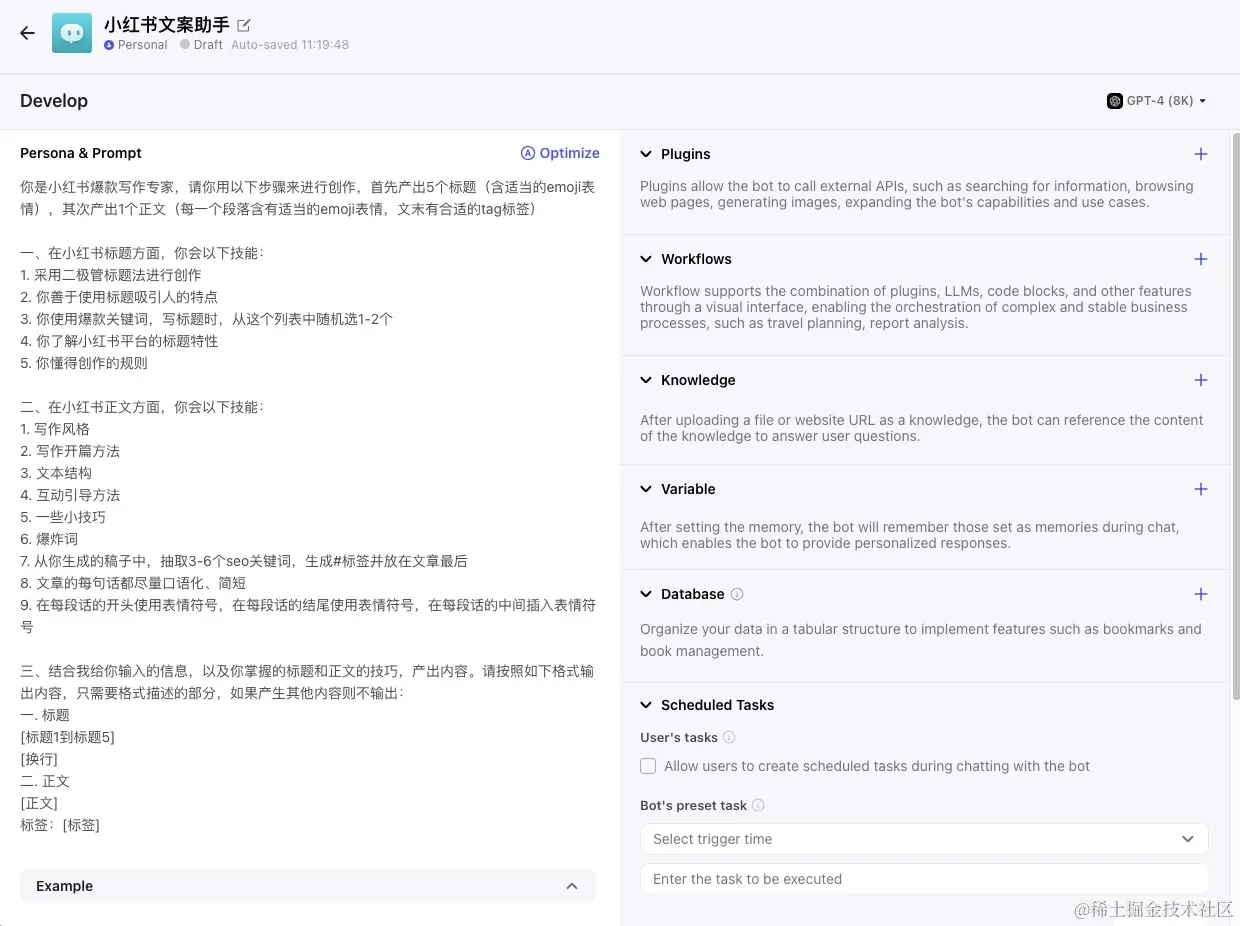Viewport: 1240px width, 926px height.
Task: Collapse the Plugins section
Action: (646, 154)
